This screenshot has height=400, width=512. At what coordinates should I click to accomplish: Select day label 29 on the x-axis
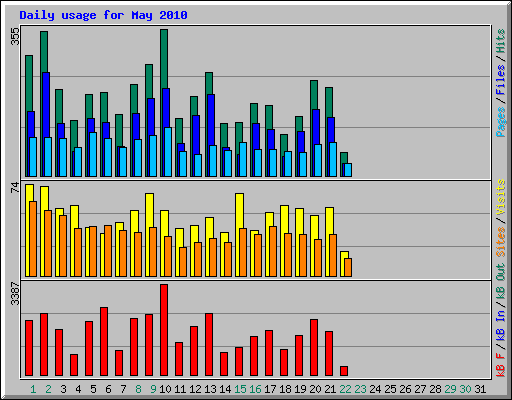(x=450, y=389)
